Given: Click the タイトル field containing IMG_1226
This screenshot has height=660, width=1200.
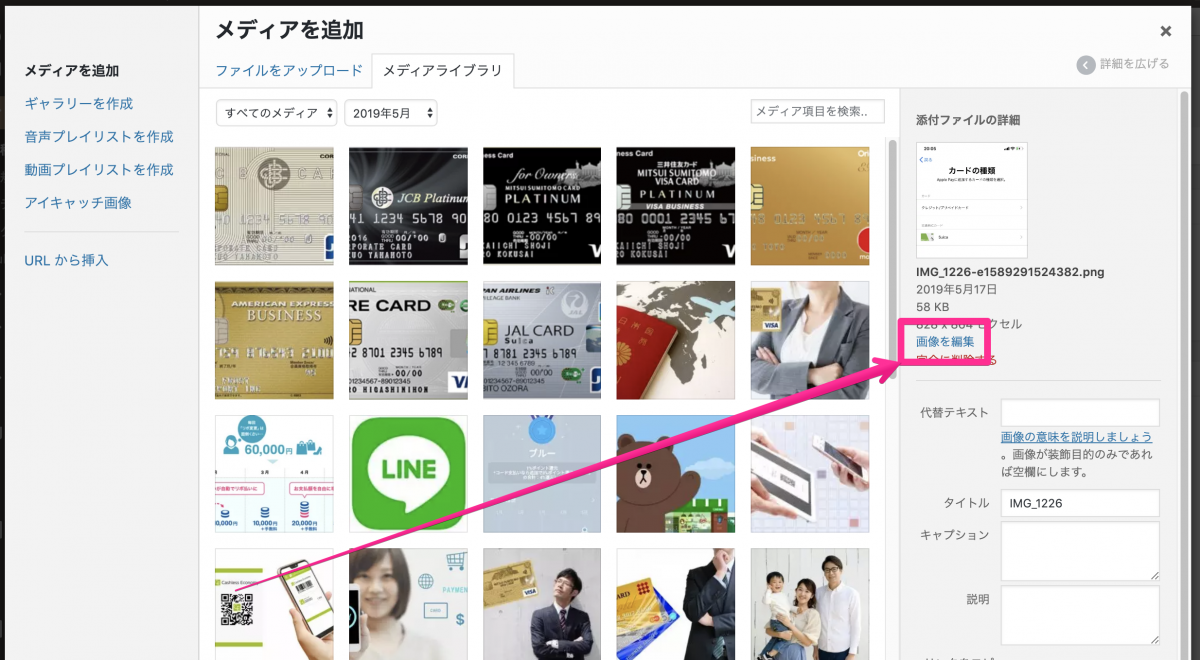Looking at the screenshot, I should click(x=1080, y=503).
